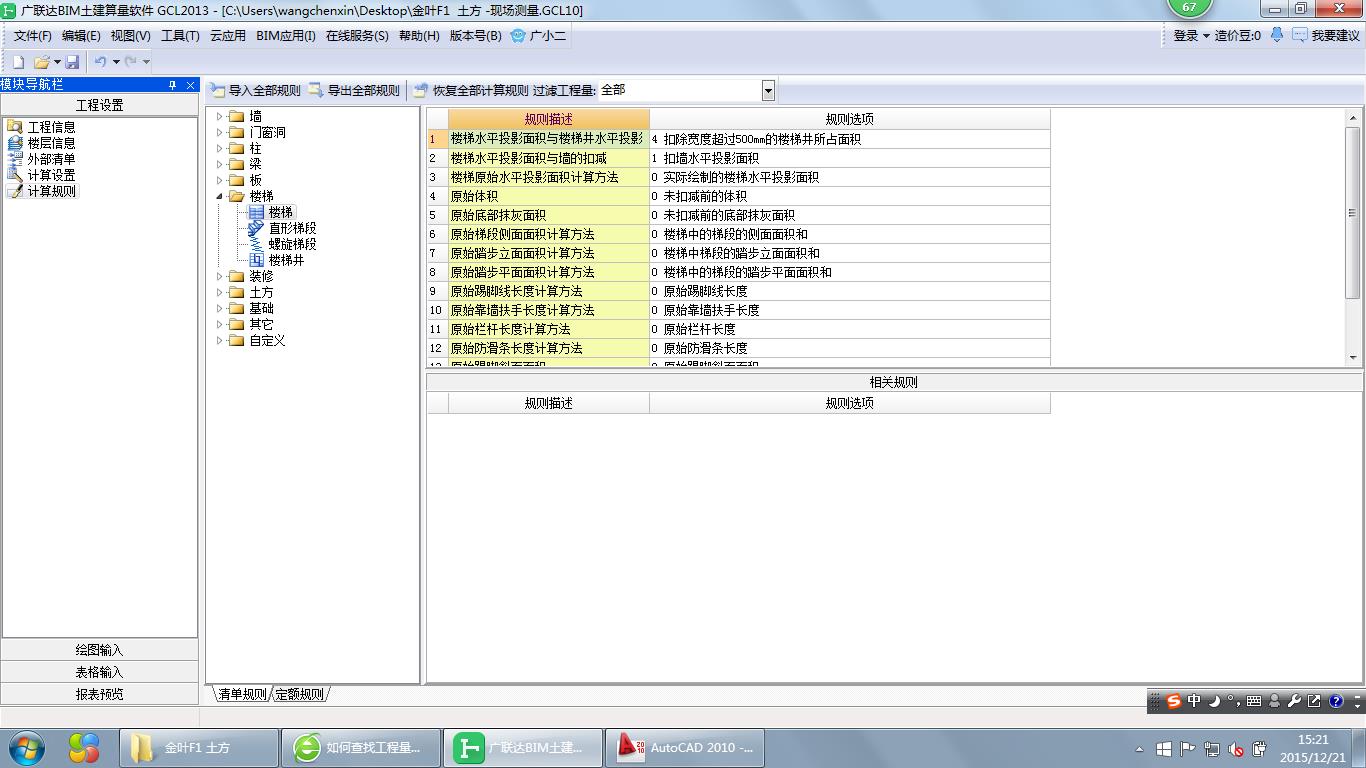Image resolution: width=1366 pixels, height=768 pixels.
Task: Click the upper 规则选项 column header
Action: tap(850, 119)
